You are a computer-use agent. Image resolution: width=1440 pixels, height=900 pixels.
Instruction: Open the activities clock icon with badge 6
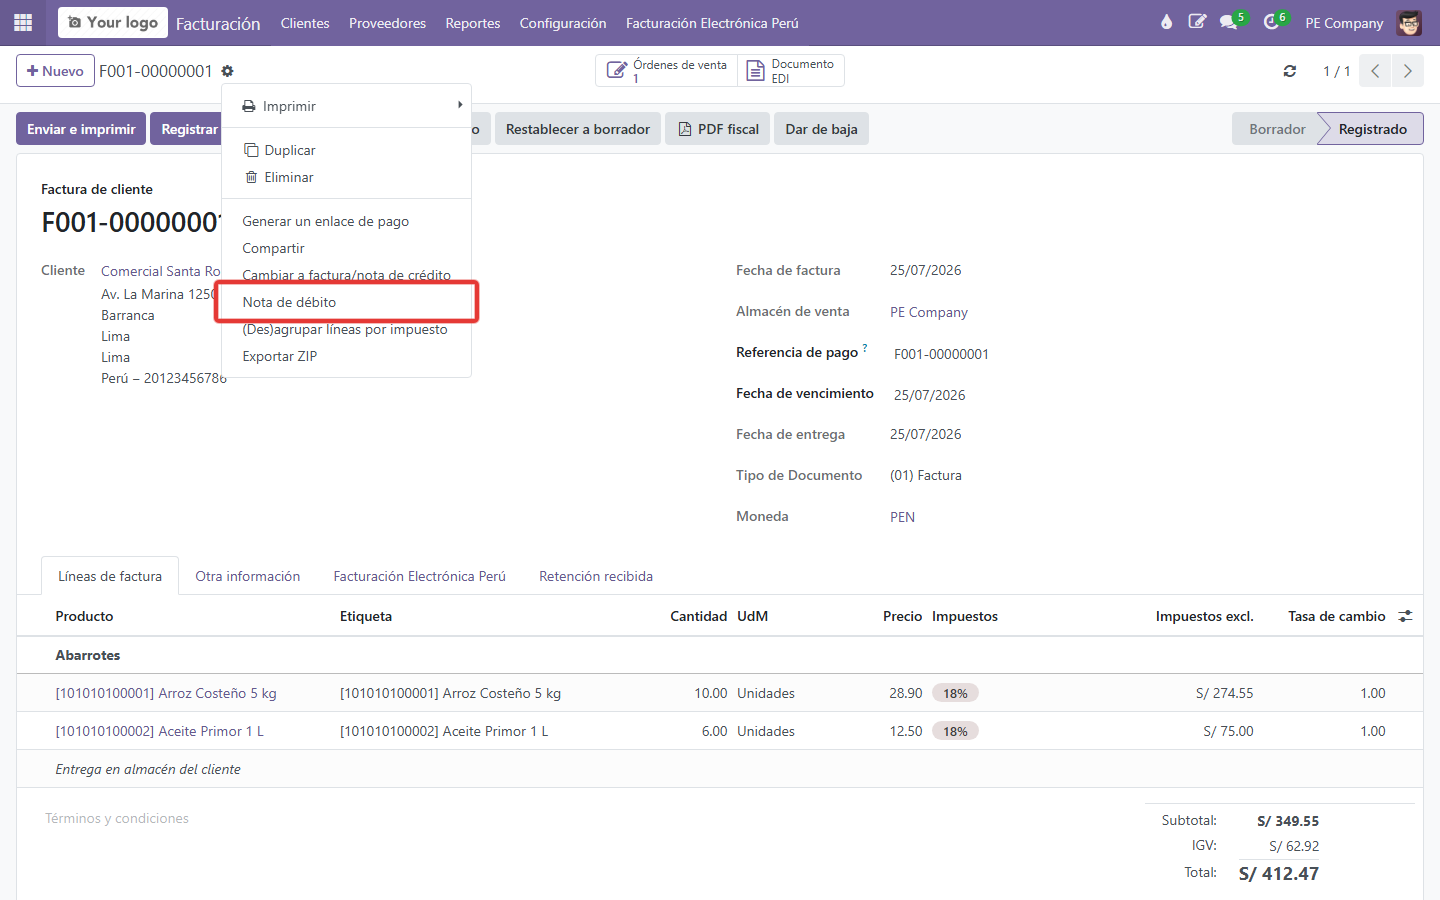point(1273,22)
